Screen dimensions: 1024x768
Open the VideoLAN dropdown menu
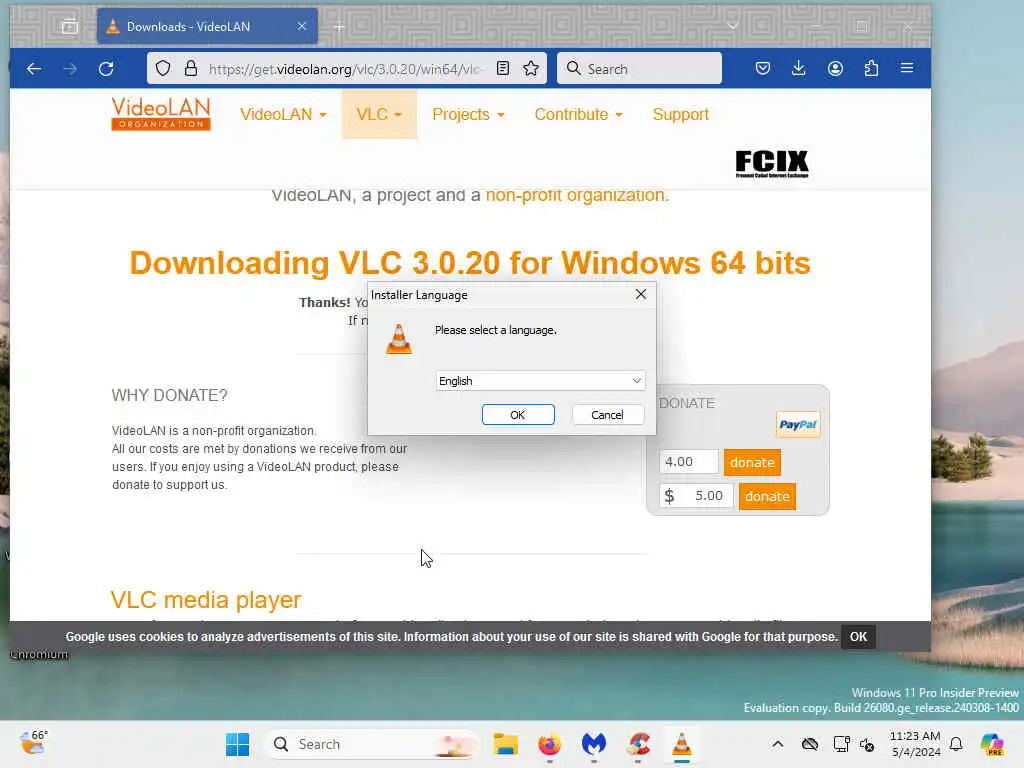point(283,114)
